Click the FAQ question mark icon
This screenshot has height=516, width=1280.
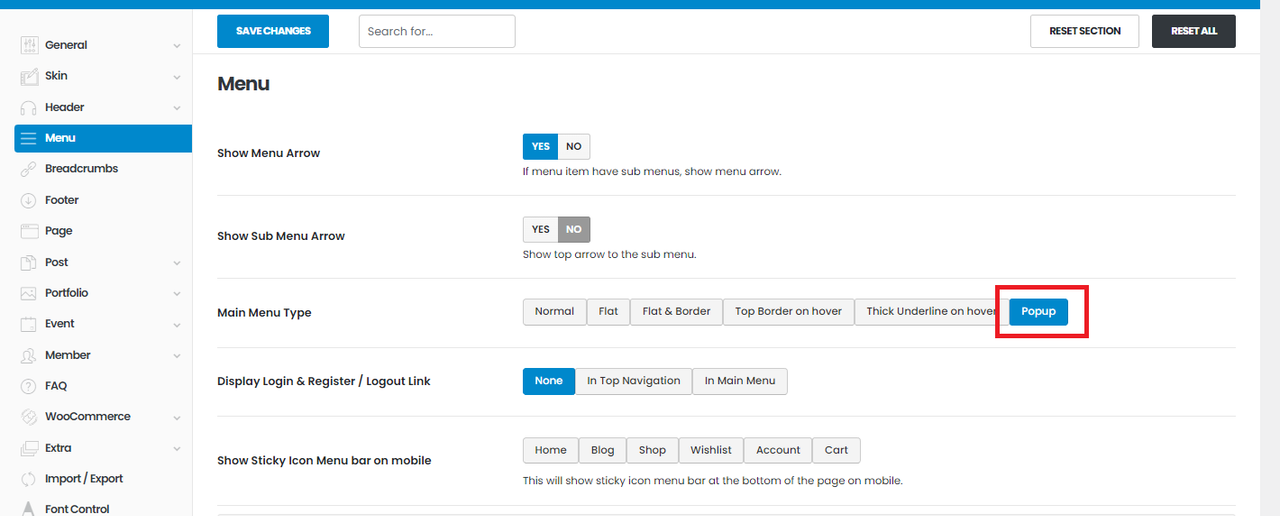pyautogui.click(x=28, y=386)
